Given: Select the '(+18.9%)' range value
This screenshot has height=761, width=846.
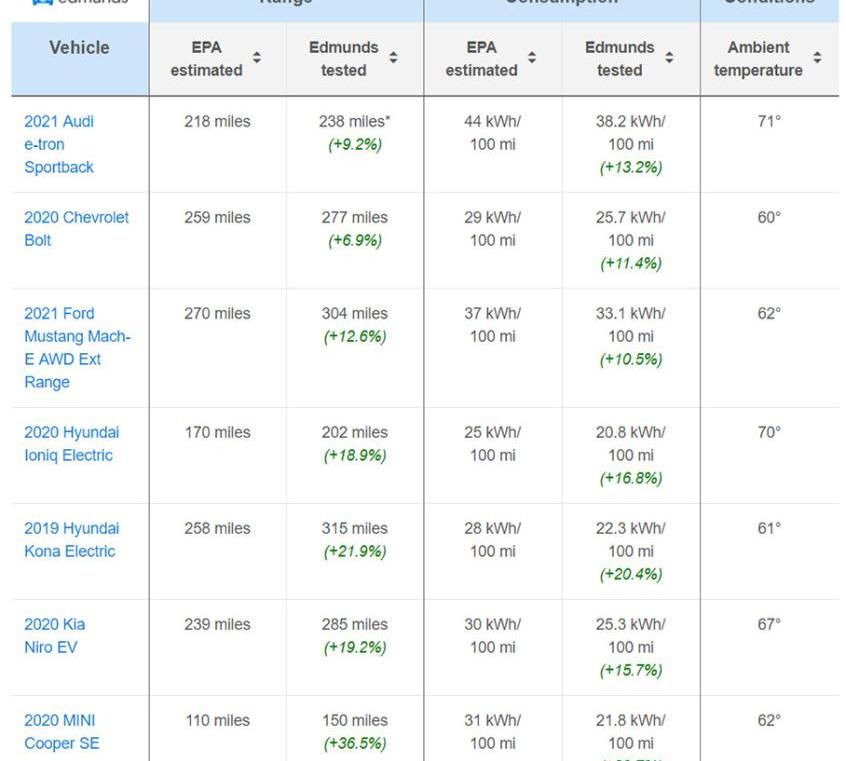Looking at the screenshot, I should [354, 456].
